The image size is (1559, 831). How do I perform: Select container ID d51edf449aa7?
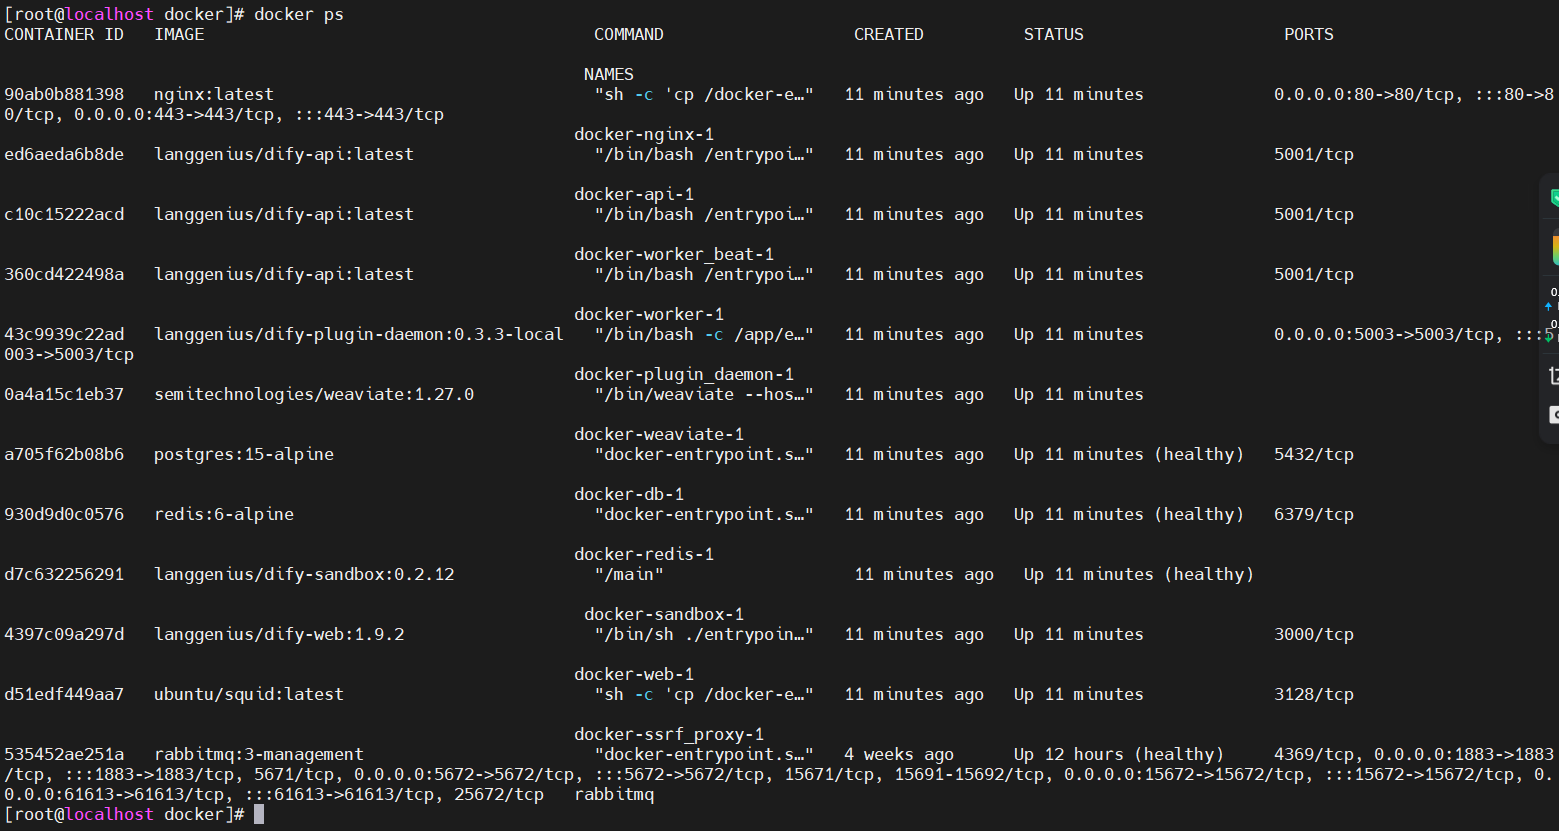pos(64,694)
